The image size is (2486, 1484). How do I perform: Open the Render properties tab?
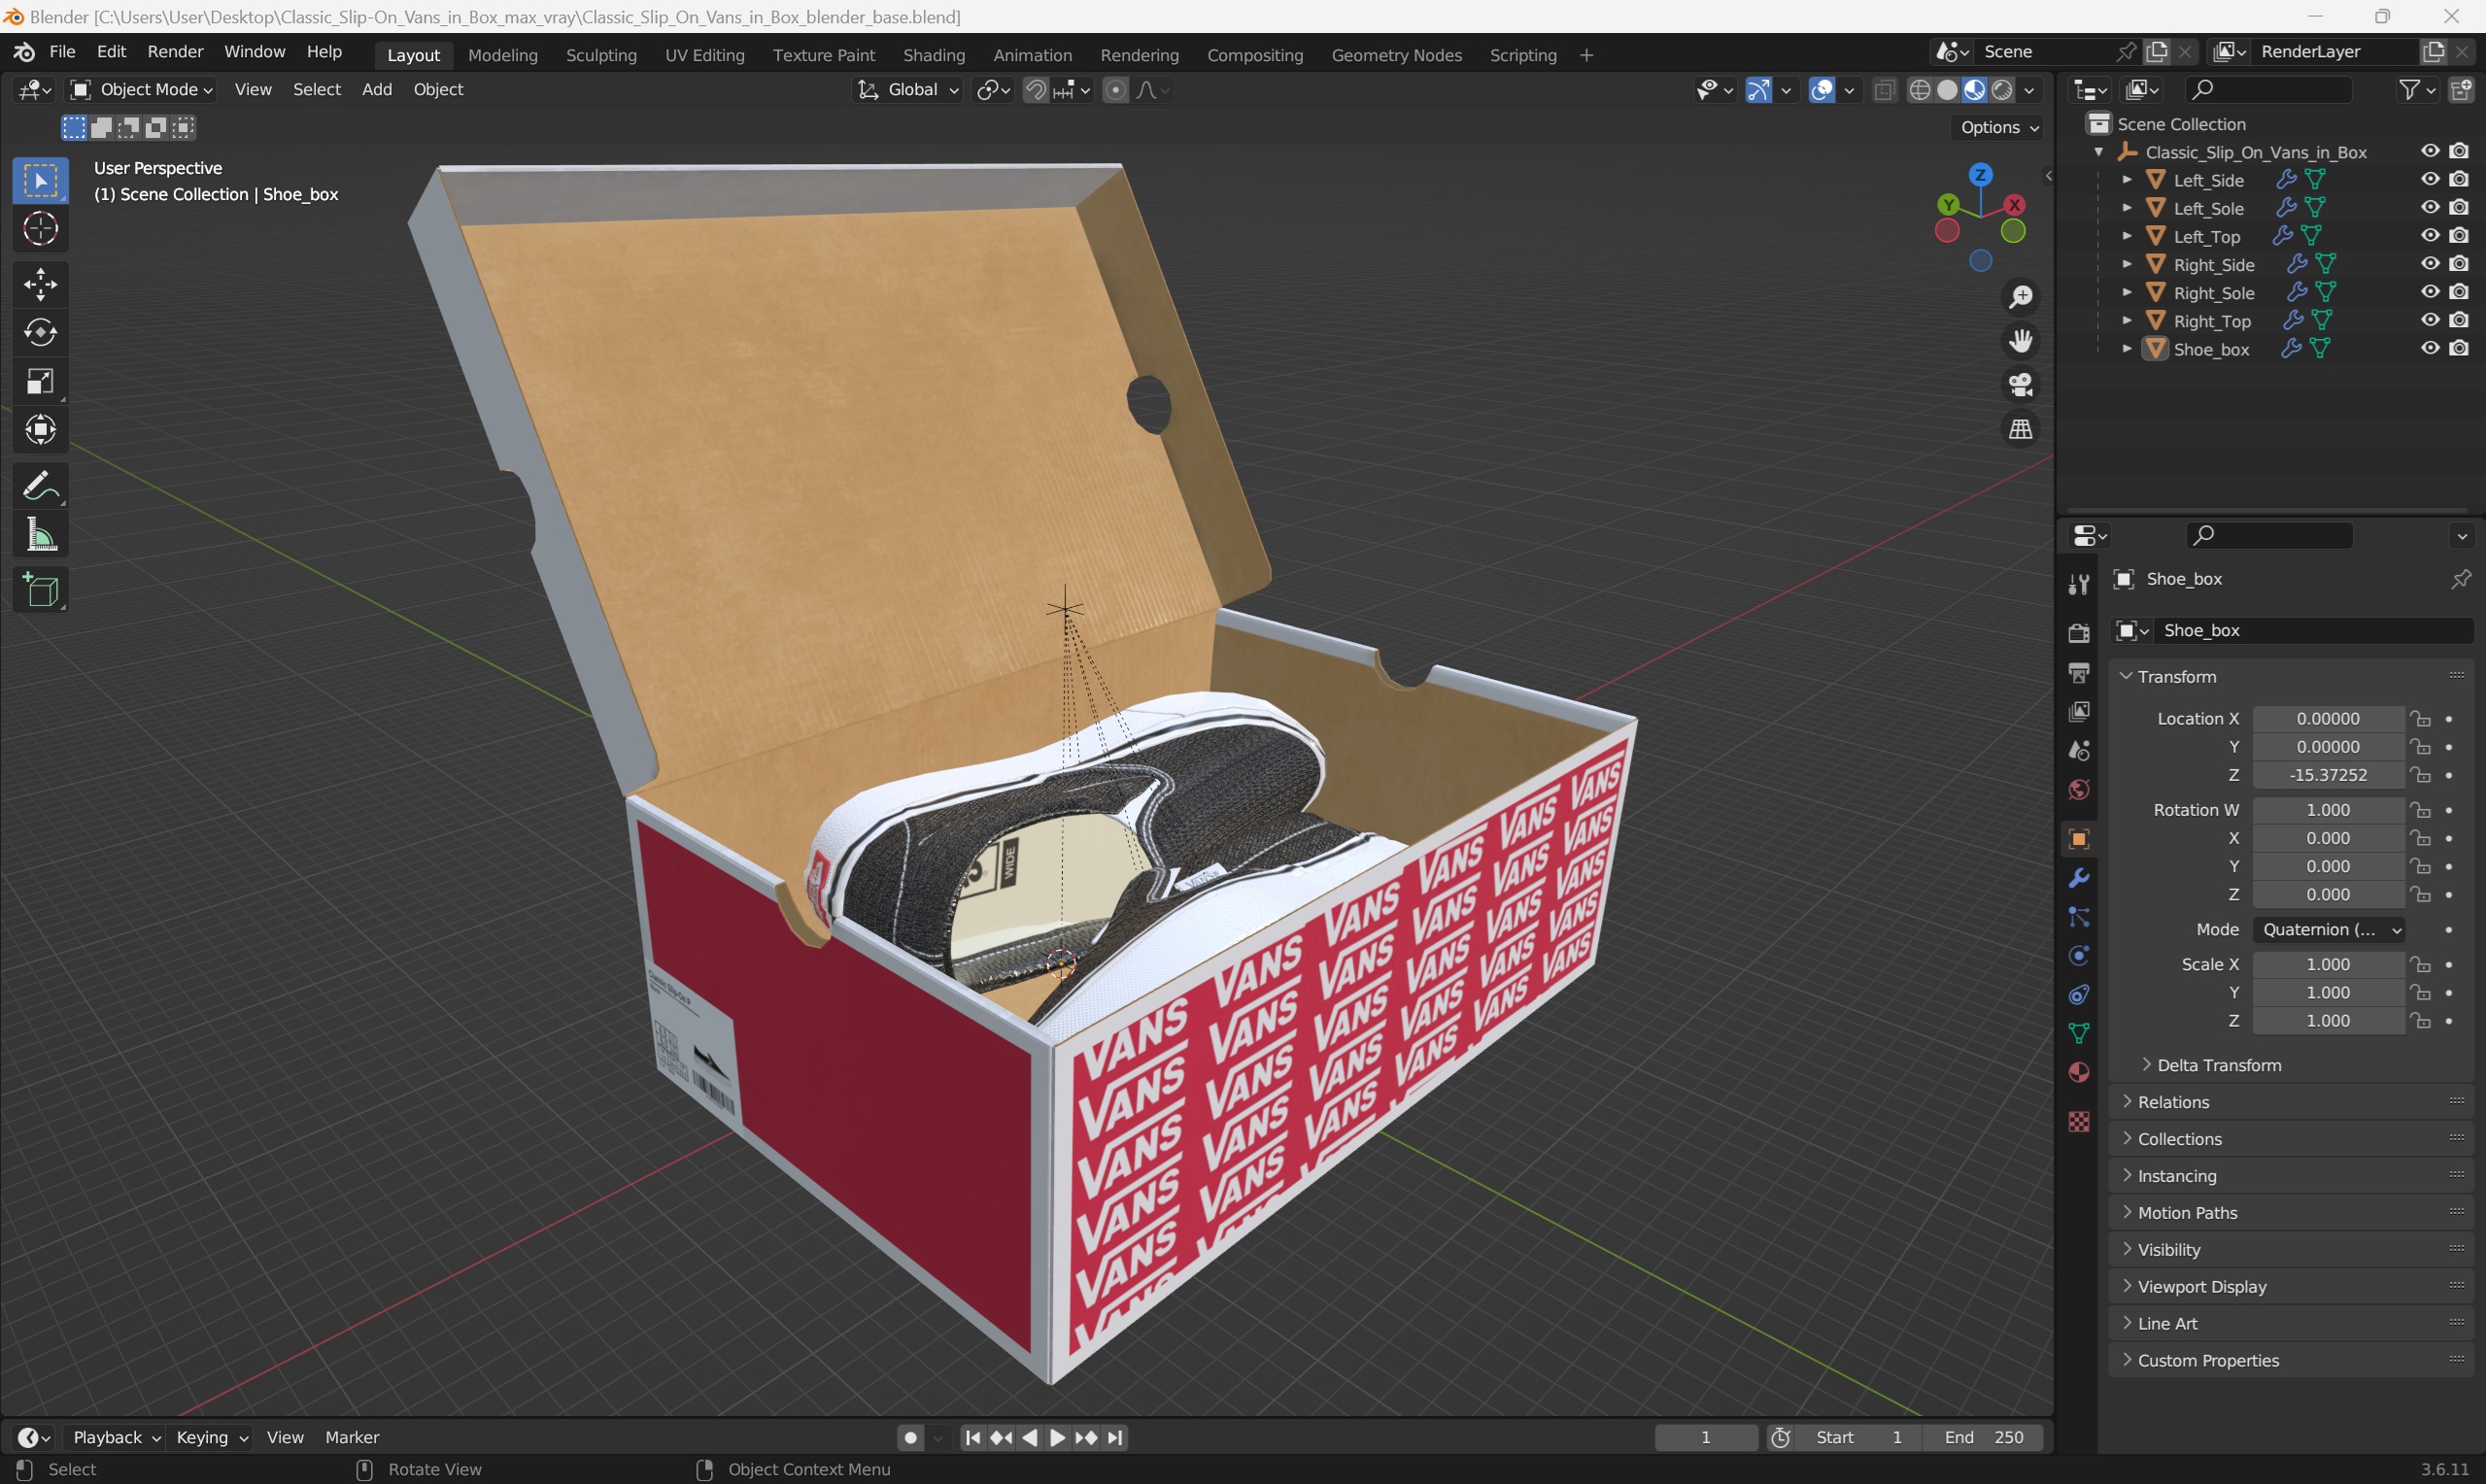(x=2079, y=633)
